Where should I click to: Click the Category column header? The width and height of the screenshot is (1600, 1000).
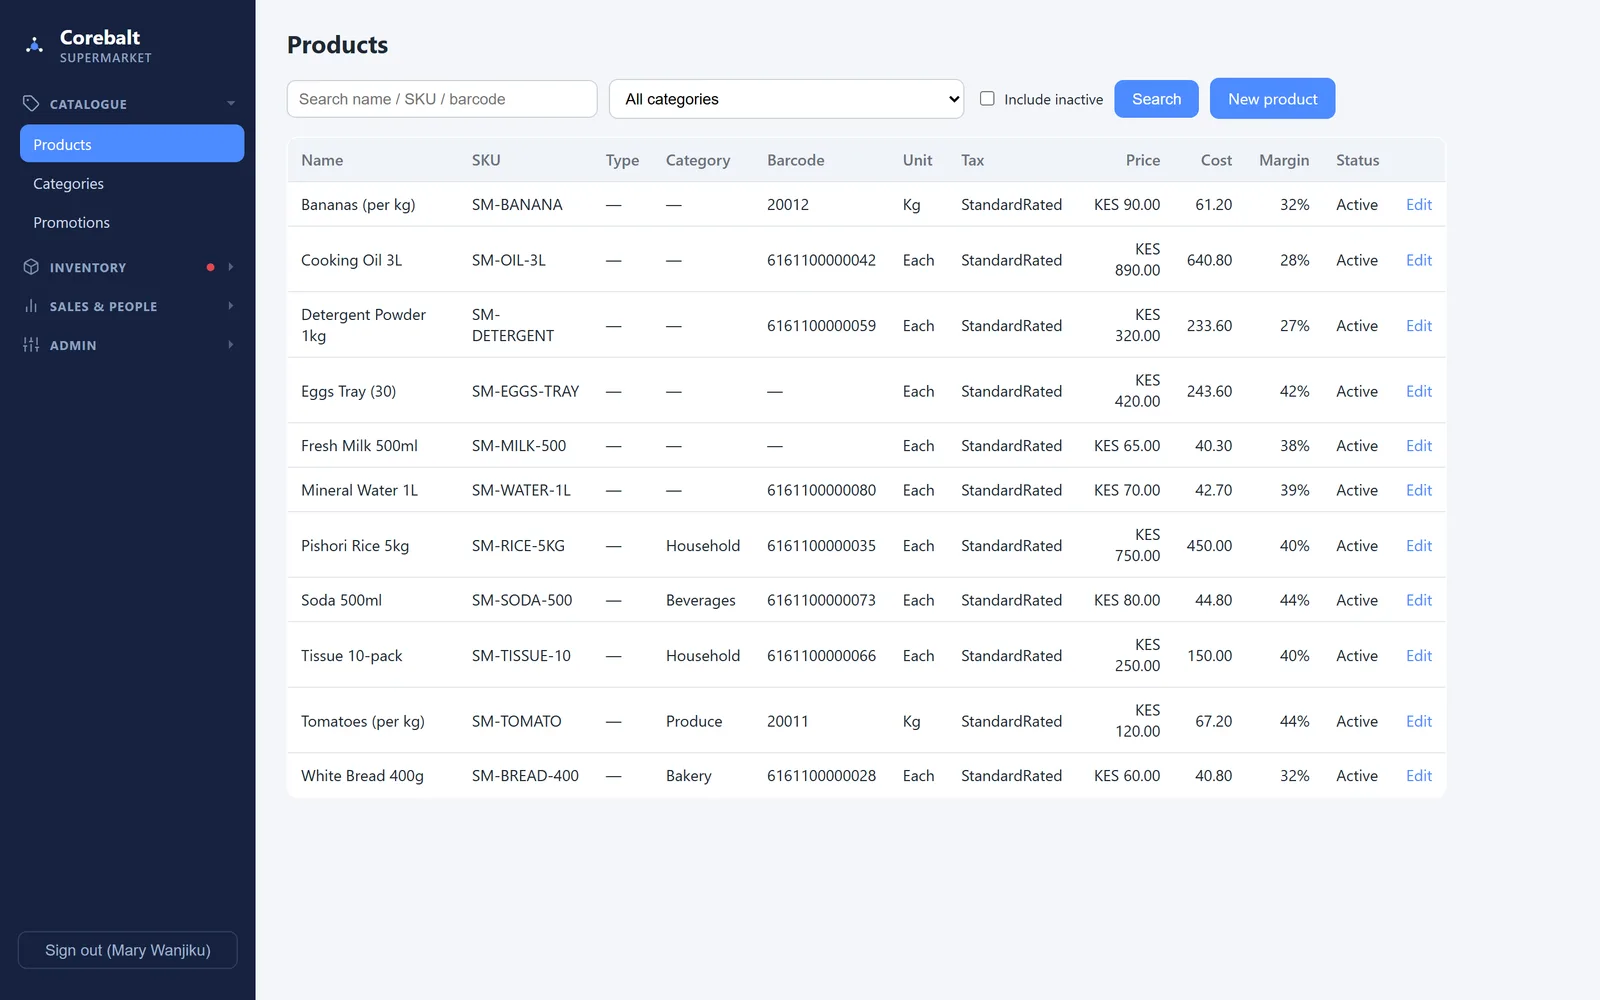click(698, 160)
